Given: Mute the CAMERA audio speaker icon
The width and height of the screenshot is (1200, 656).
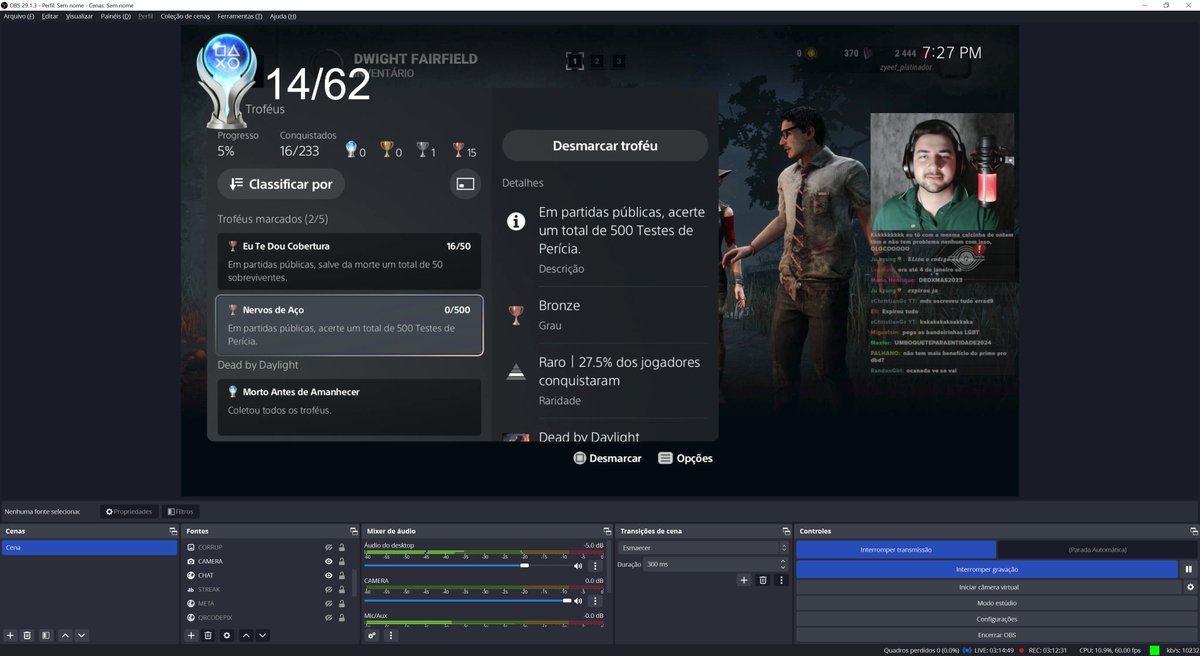Looking at the screenshot, I should coord(578,601).
